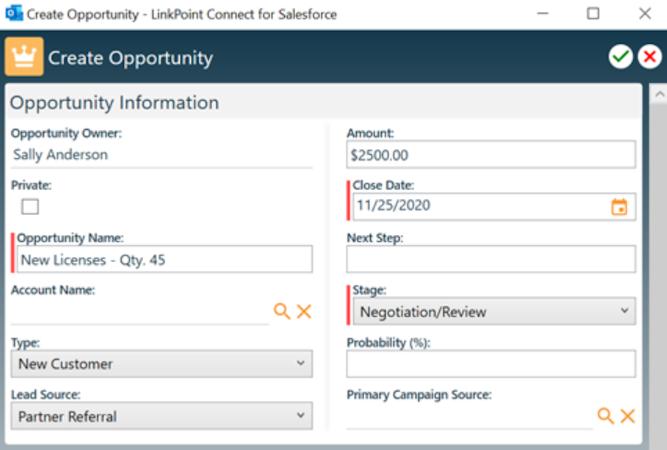Click the Amount input field
This screenshot has height=450, width=667.
pos(490,155)
